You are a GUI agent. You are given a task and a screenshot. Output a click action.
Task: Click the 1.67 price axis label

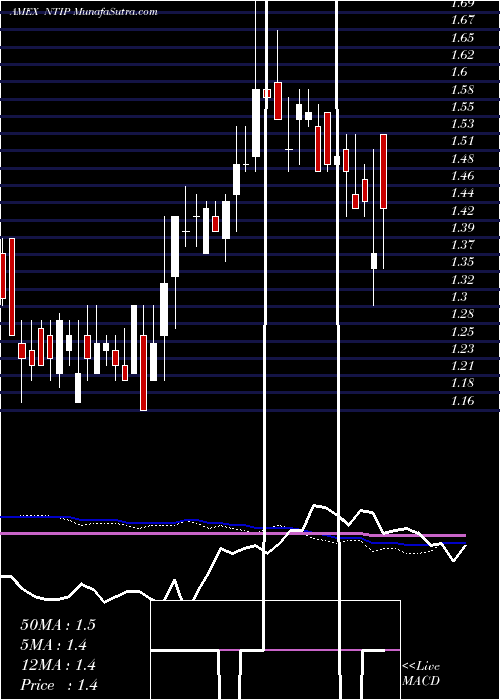pos(462,20)
